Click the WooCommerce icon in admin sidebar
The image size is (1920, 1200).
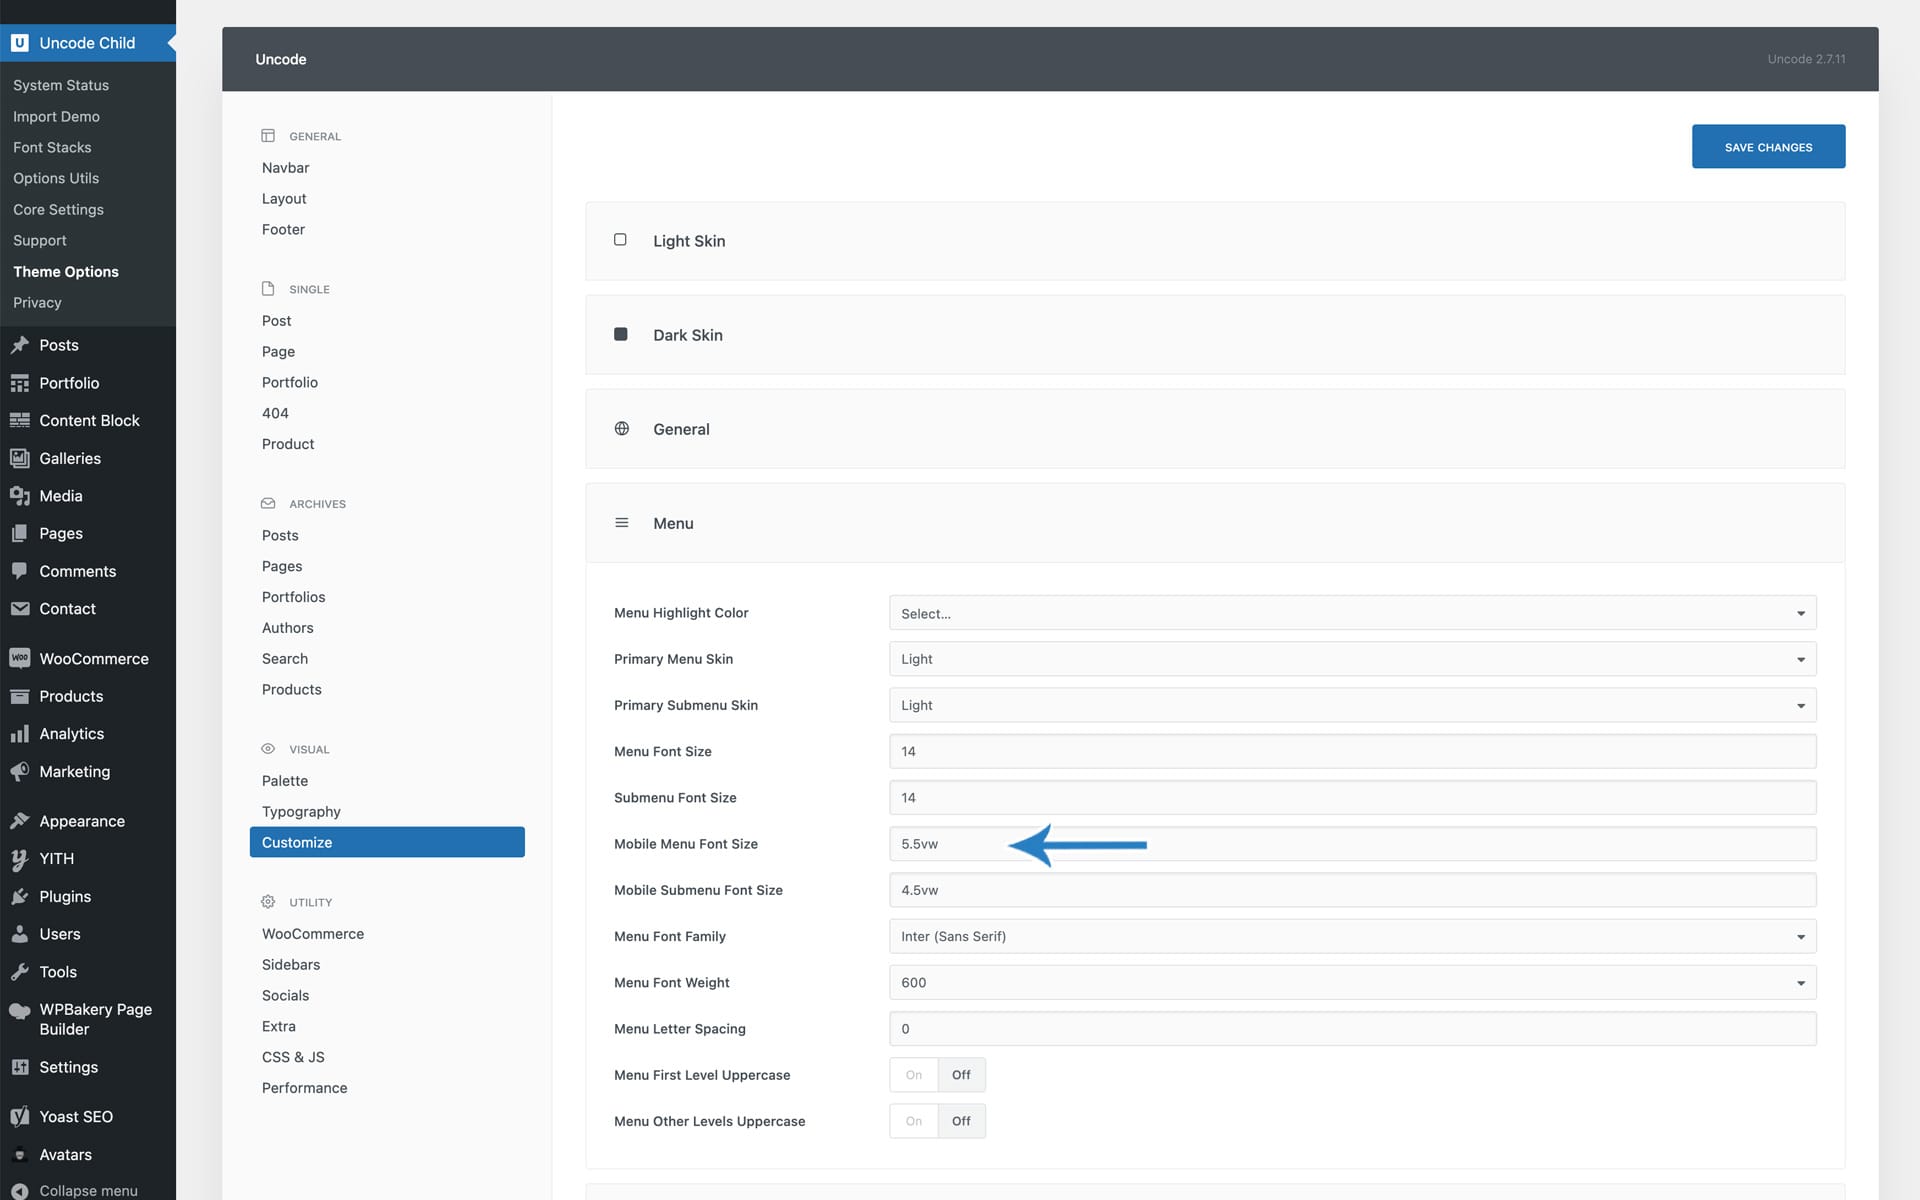19,658
